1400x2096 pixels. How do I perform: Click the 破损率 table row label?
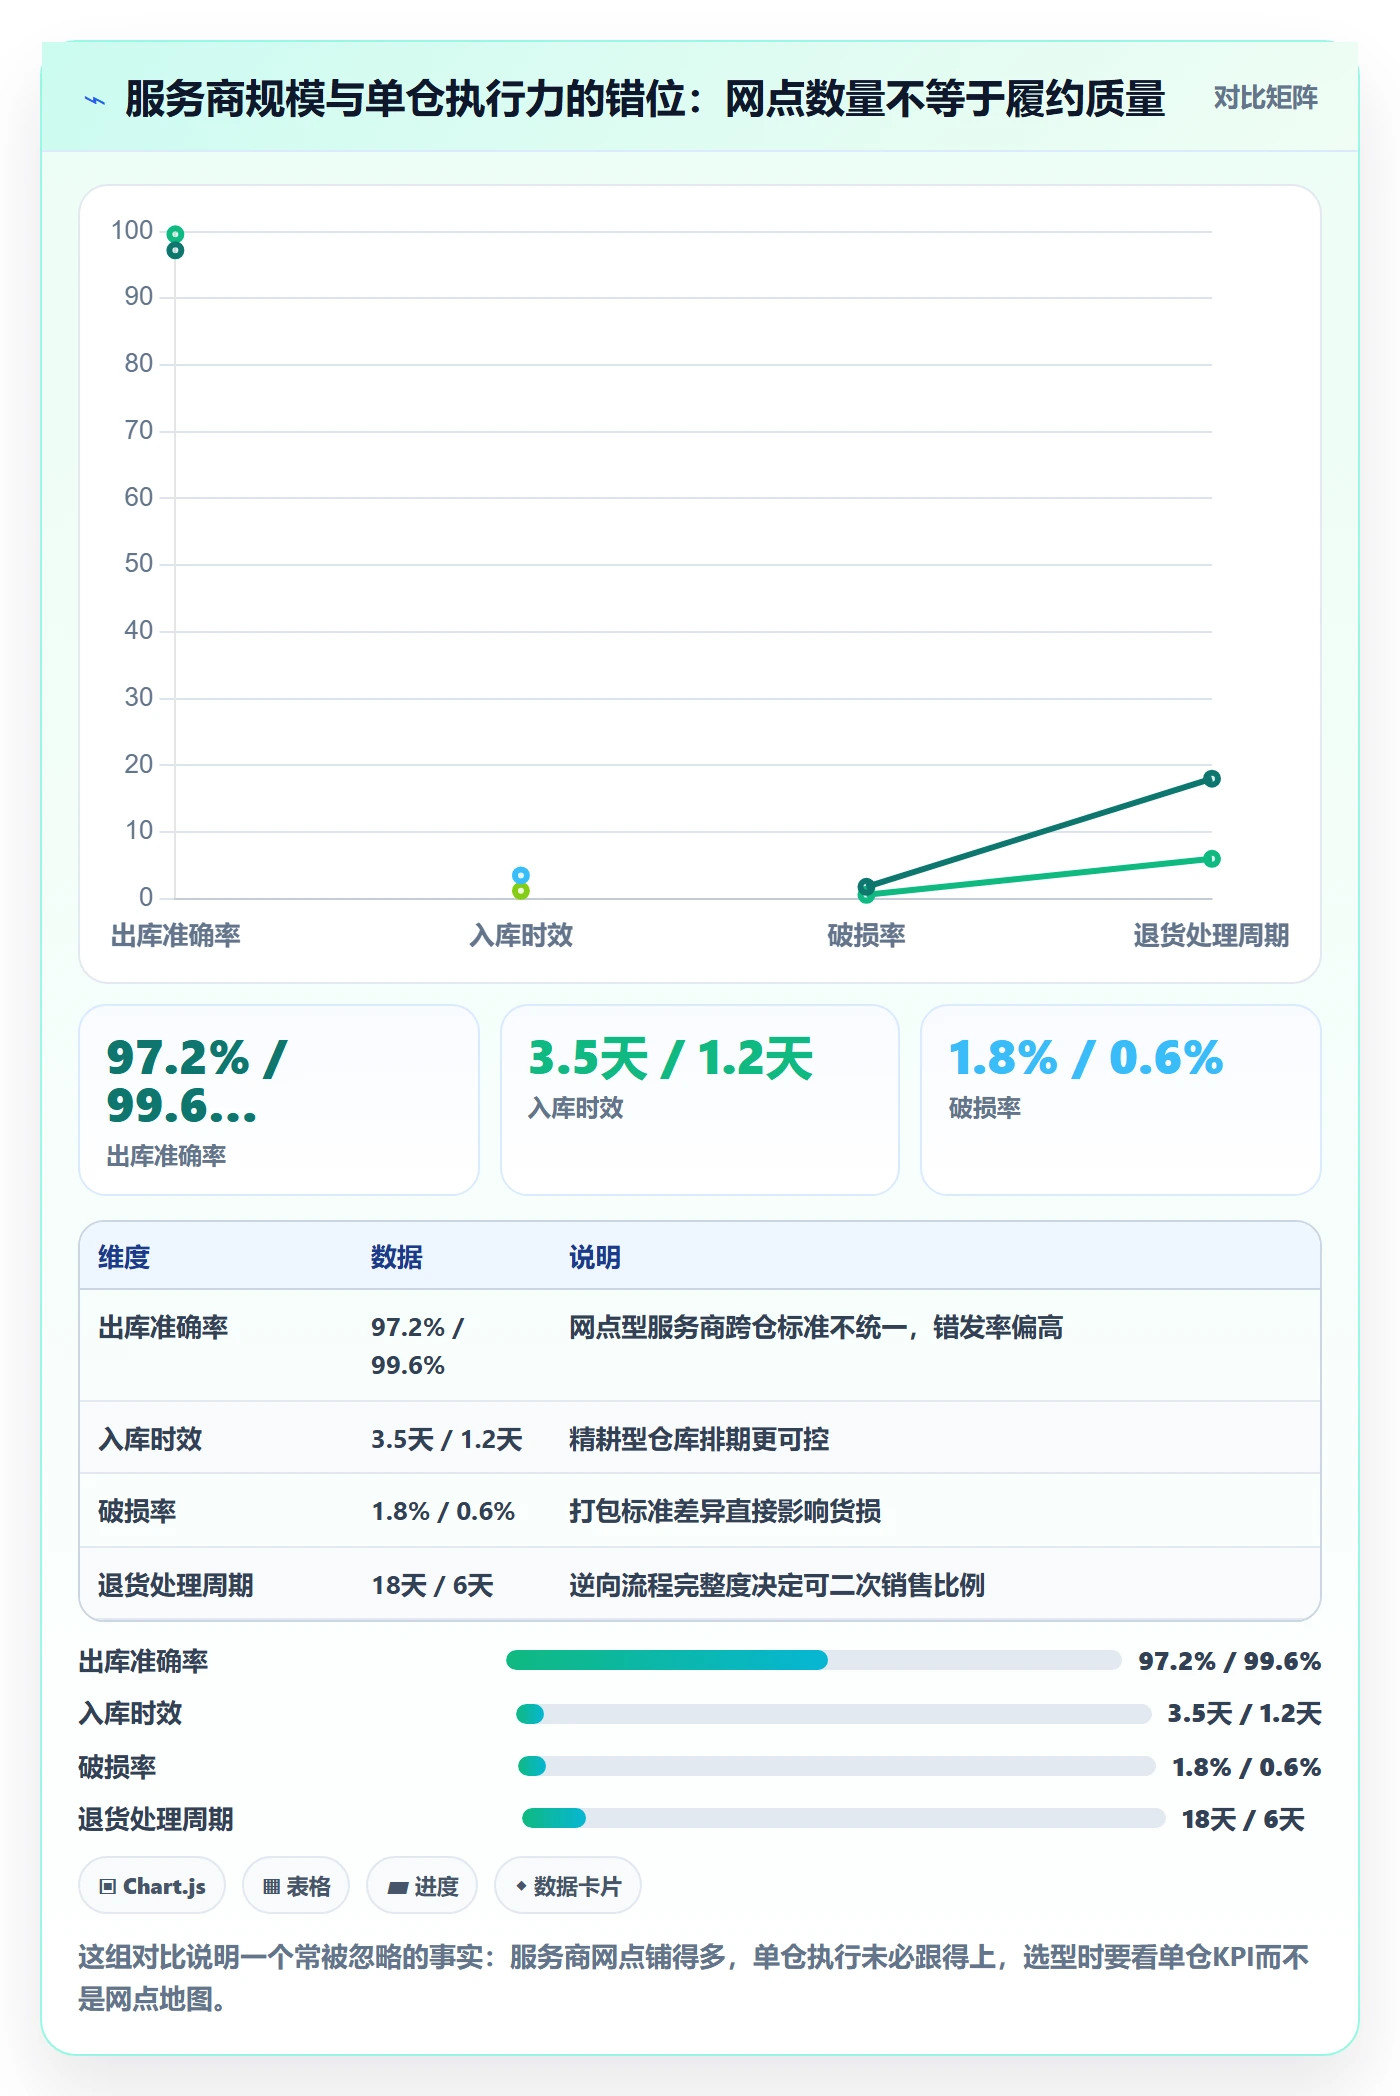click(x=137, y=1511)
